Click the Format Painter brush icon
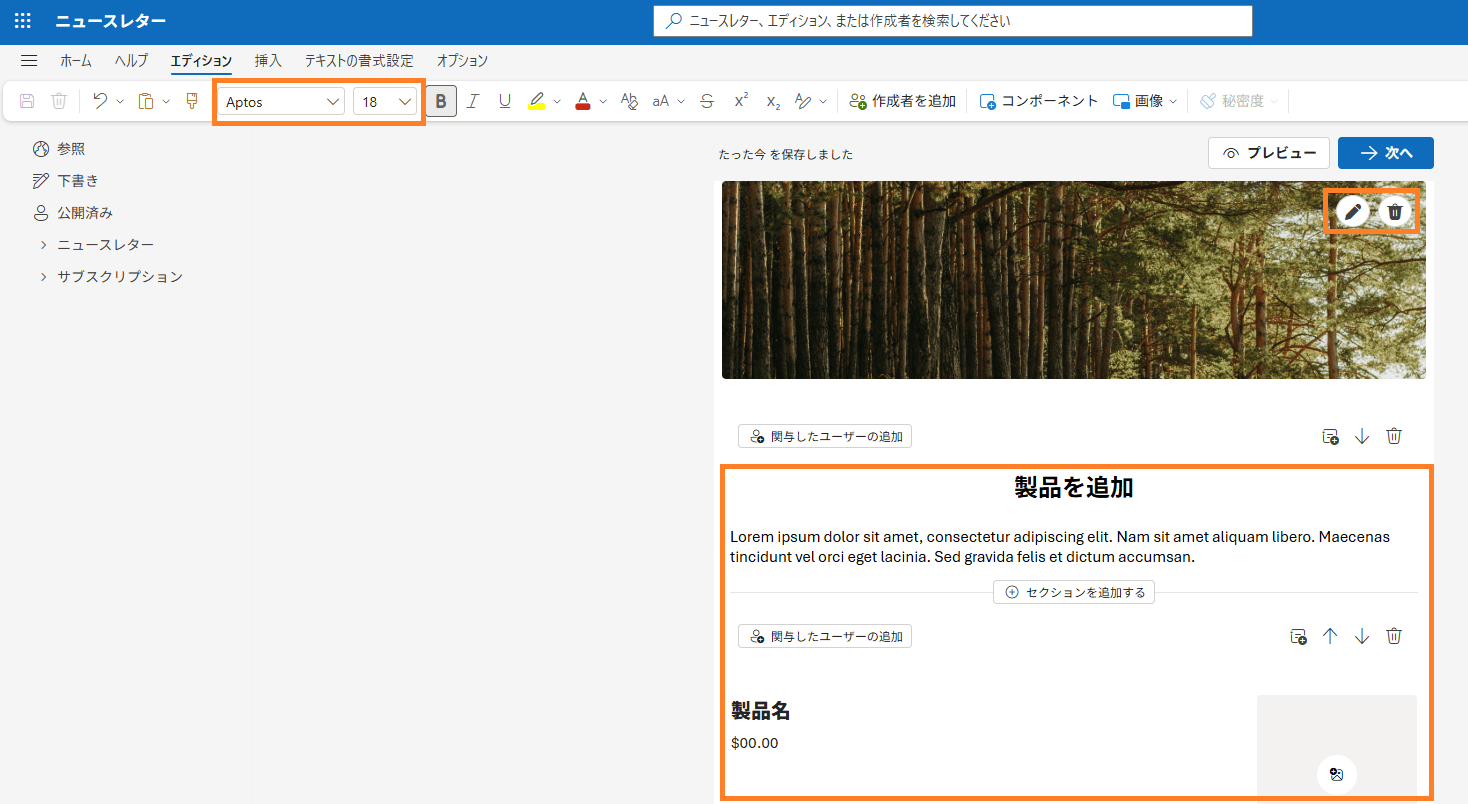Image resolution: width=1468 pixels, height=804 pixels. point(192,101)
